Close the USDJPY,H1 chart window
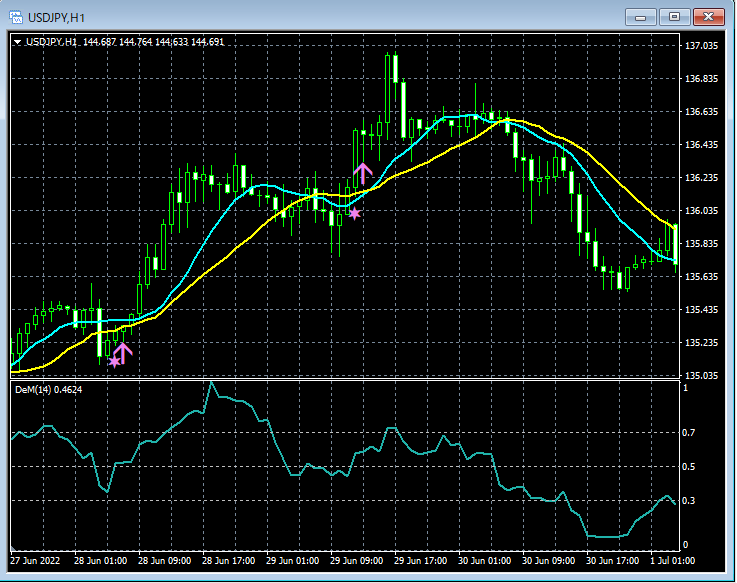Screen dimensions: 737x583 (708, 17)
